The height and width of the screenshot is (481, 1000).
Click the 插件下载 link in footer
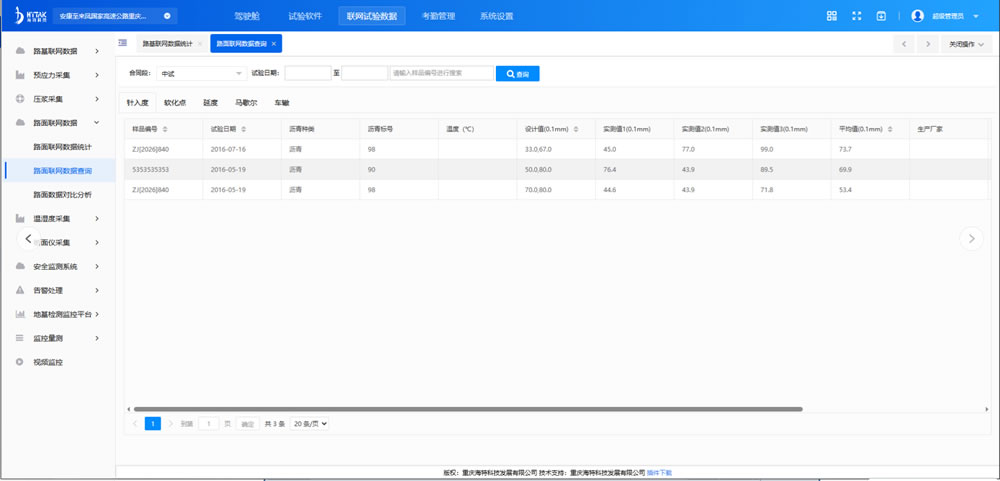point(659,472)
